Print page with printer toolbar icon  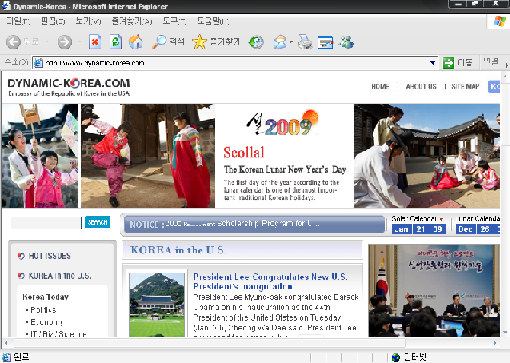tap(305, 42)
